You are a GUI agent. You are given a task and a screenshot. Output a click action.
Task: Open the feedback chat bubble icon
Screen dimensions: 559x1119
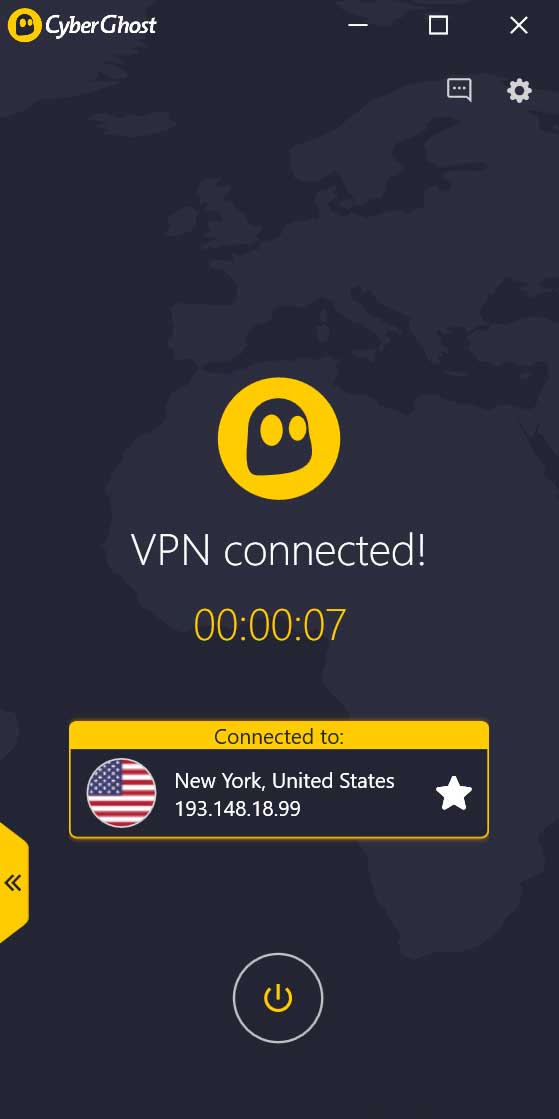click(459, 90)
